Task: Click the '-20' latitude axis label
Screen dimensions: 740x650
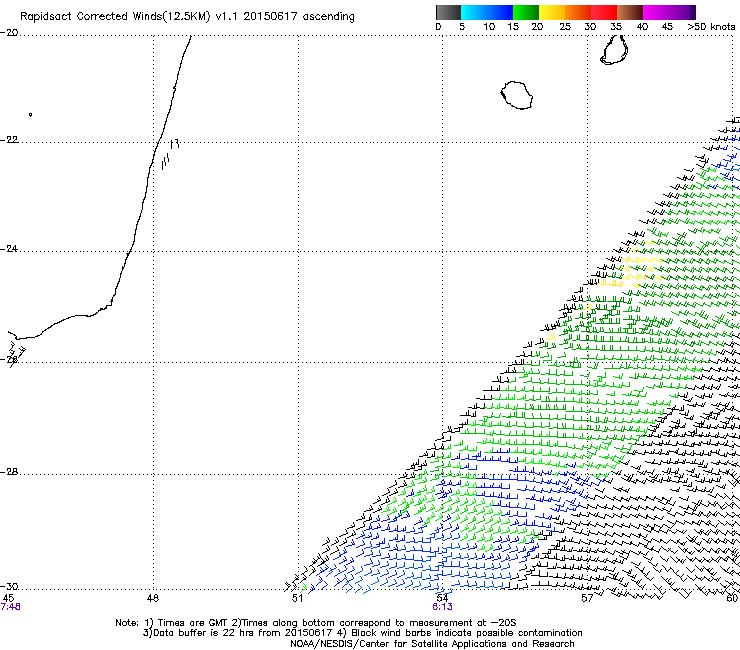Action: point(9,33)
